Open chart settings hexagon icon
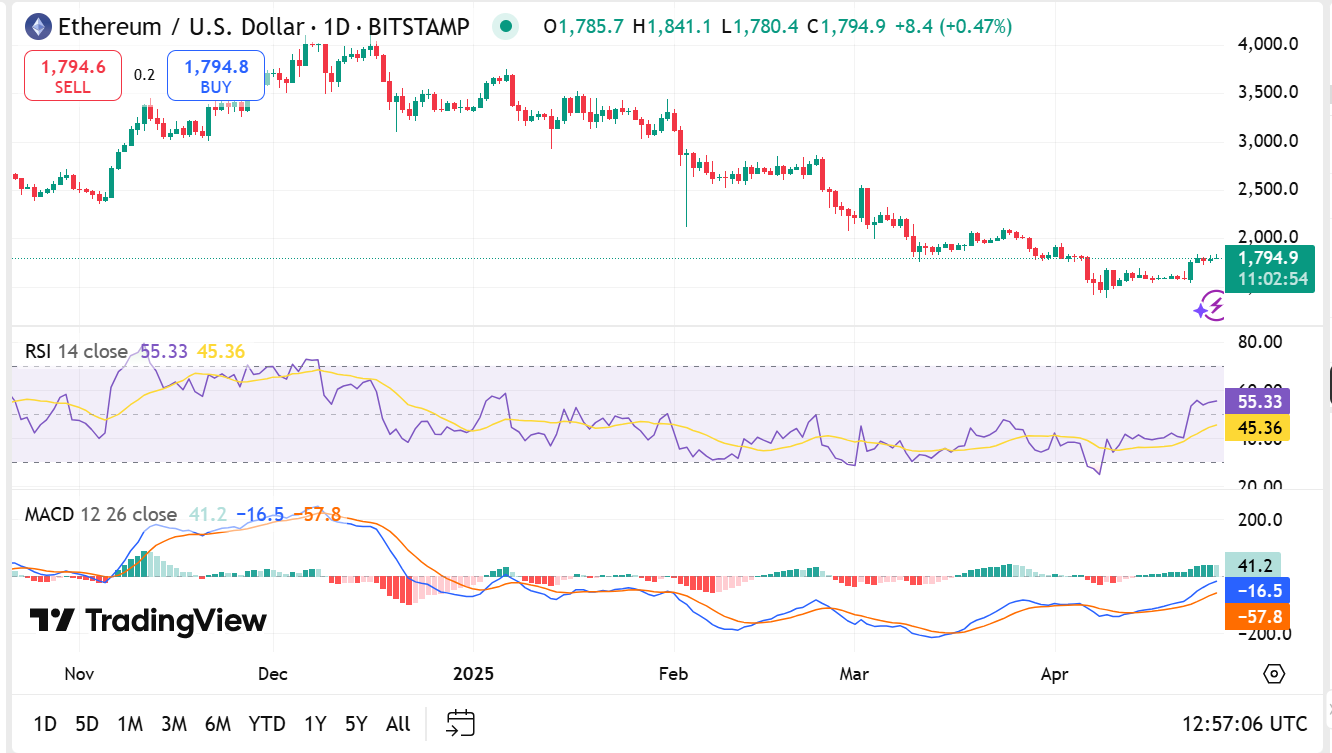 click(1274, 673)
